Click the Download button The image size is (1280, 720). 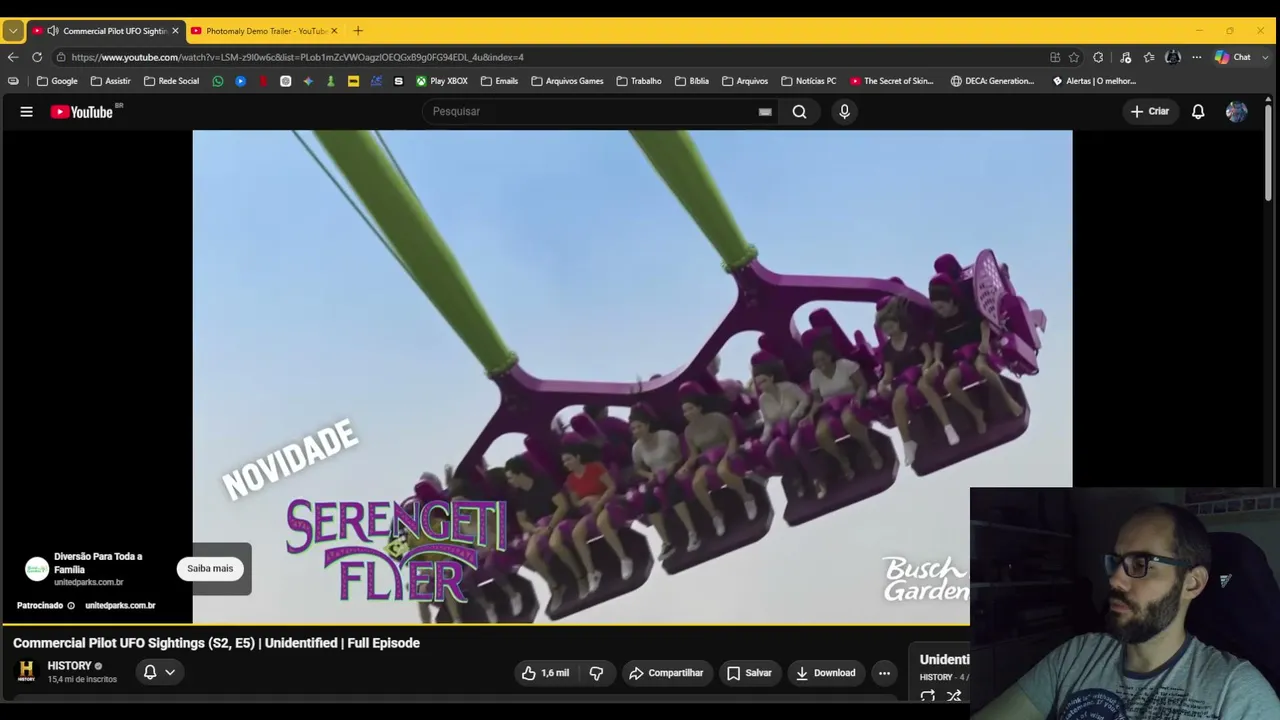pyautogui.click(x=826, y=673)
